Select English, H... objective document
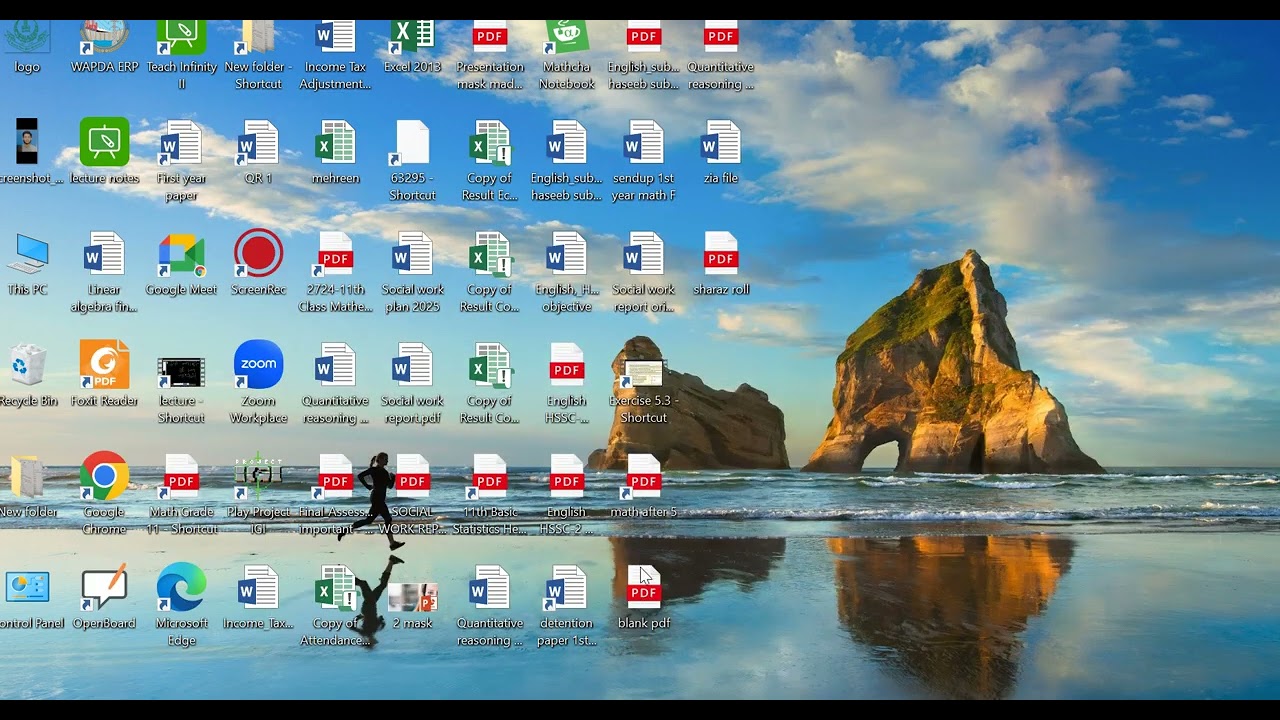Image resolution: width=1280 pixels, height=720 pixels. pyautogui.click(x=567, y=272)
